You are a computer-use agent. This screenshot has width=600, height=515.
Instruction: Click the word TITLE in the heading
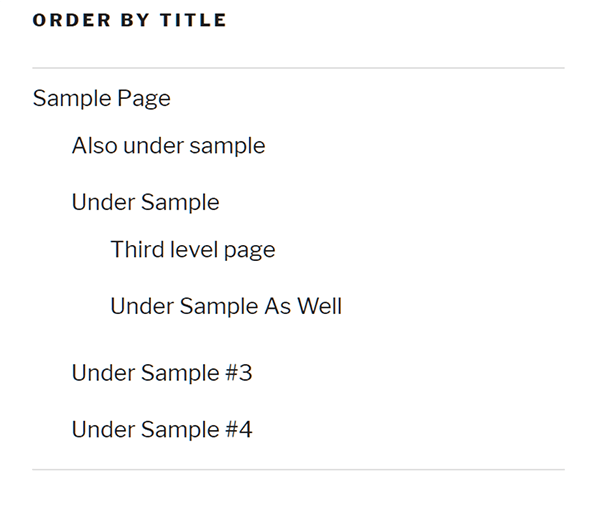click(193, 20)
